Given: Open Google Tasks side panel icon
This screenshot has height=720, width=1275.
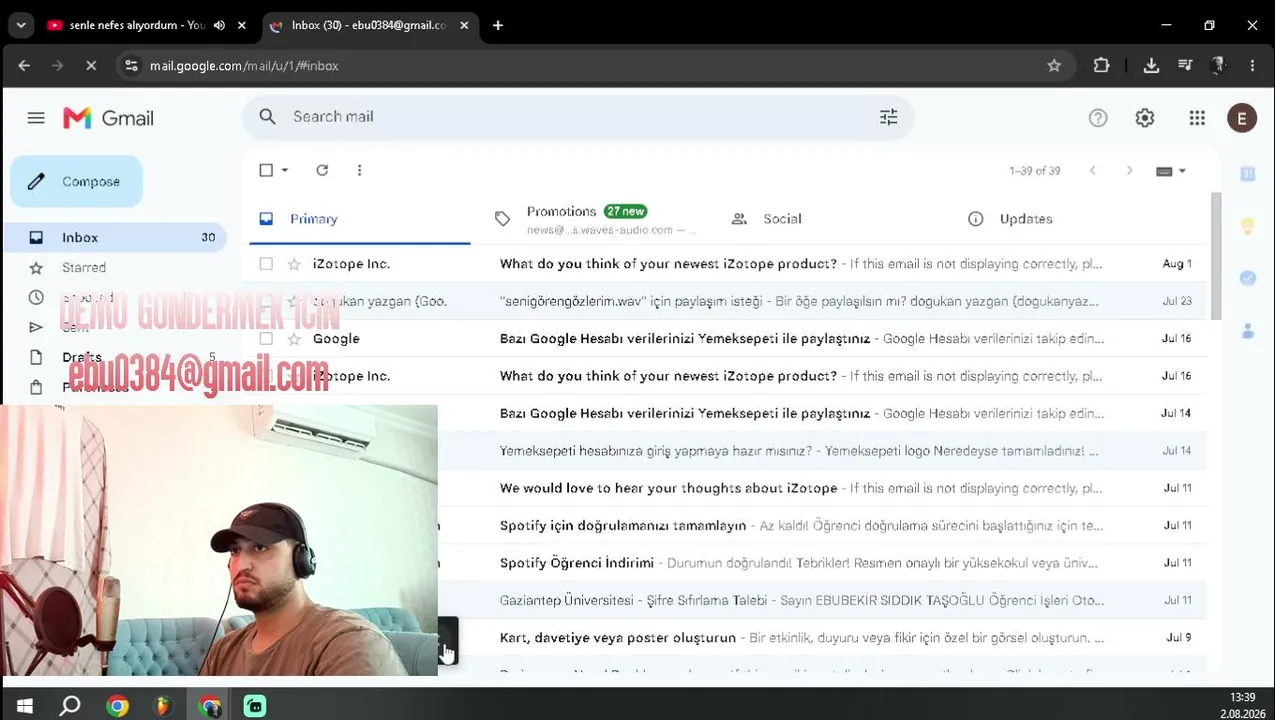Looking at the screenshot, I should point(1248,278).
